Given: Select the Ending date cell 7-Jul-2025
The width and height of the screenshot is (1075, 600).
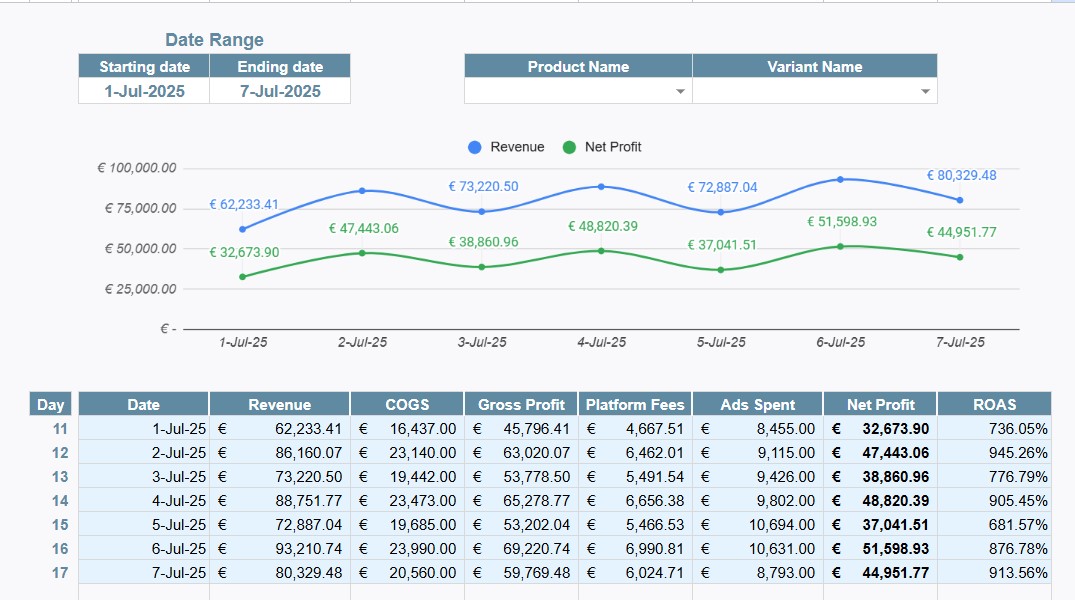Looking at the screenshot, I should [280, 91].
